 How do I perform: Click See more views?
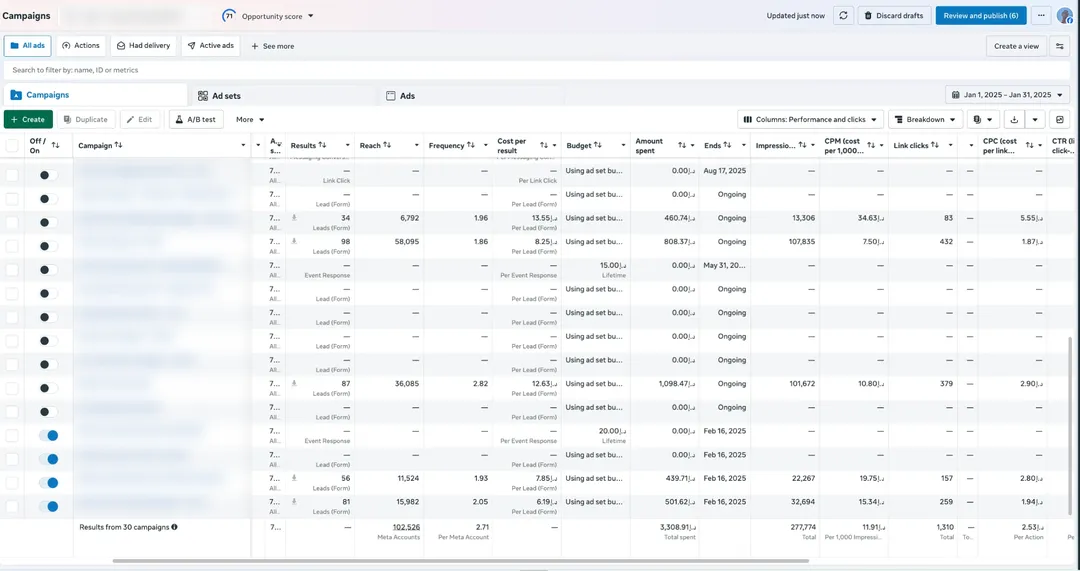(x=273, y=46)
